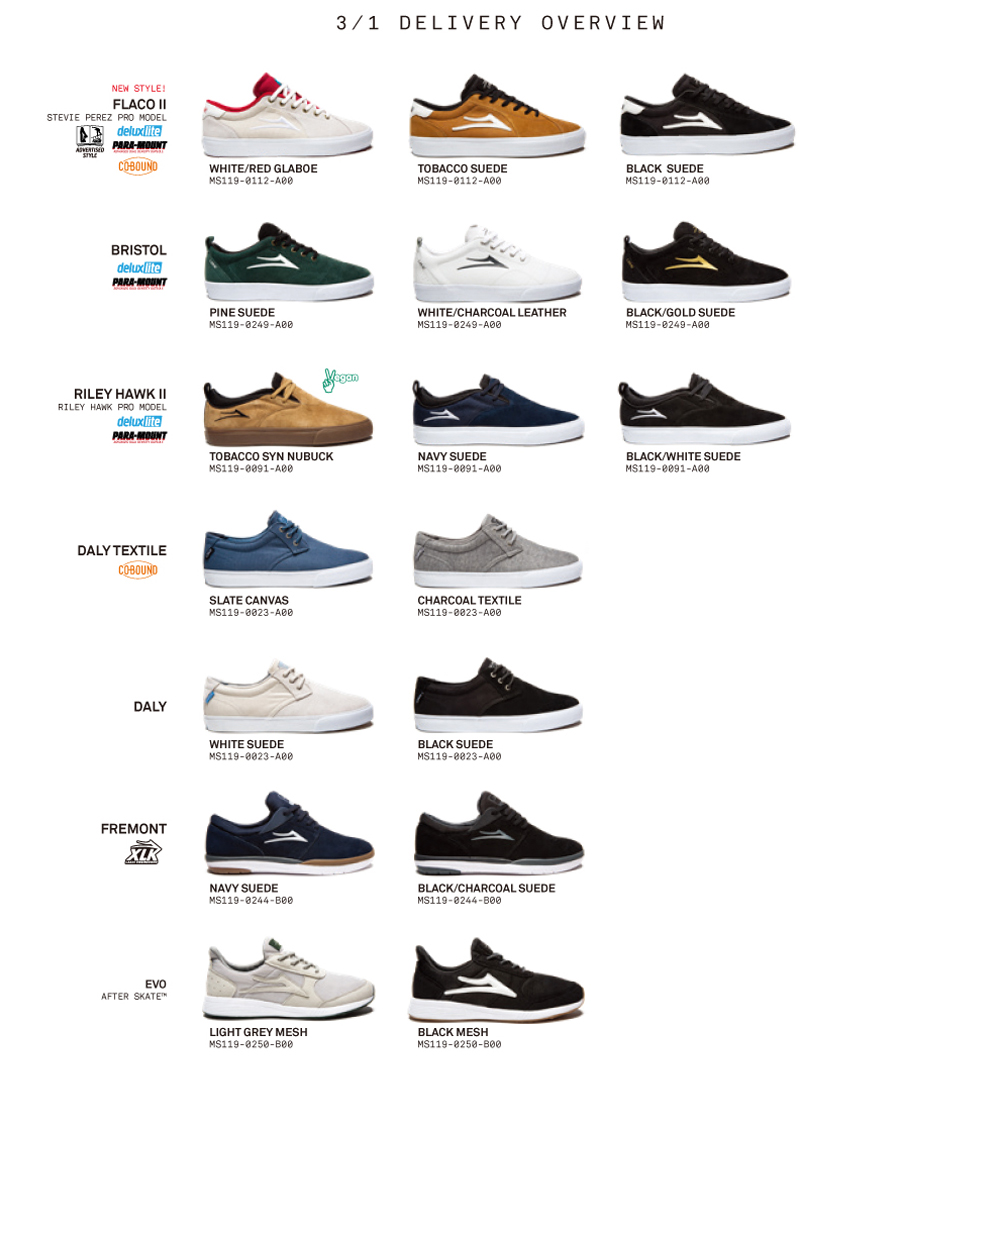The image size is (1000, 1250).
Task: Click the Vegan badge icon
Action: pos(340,379)
